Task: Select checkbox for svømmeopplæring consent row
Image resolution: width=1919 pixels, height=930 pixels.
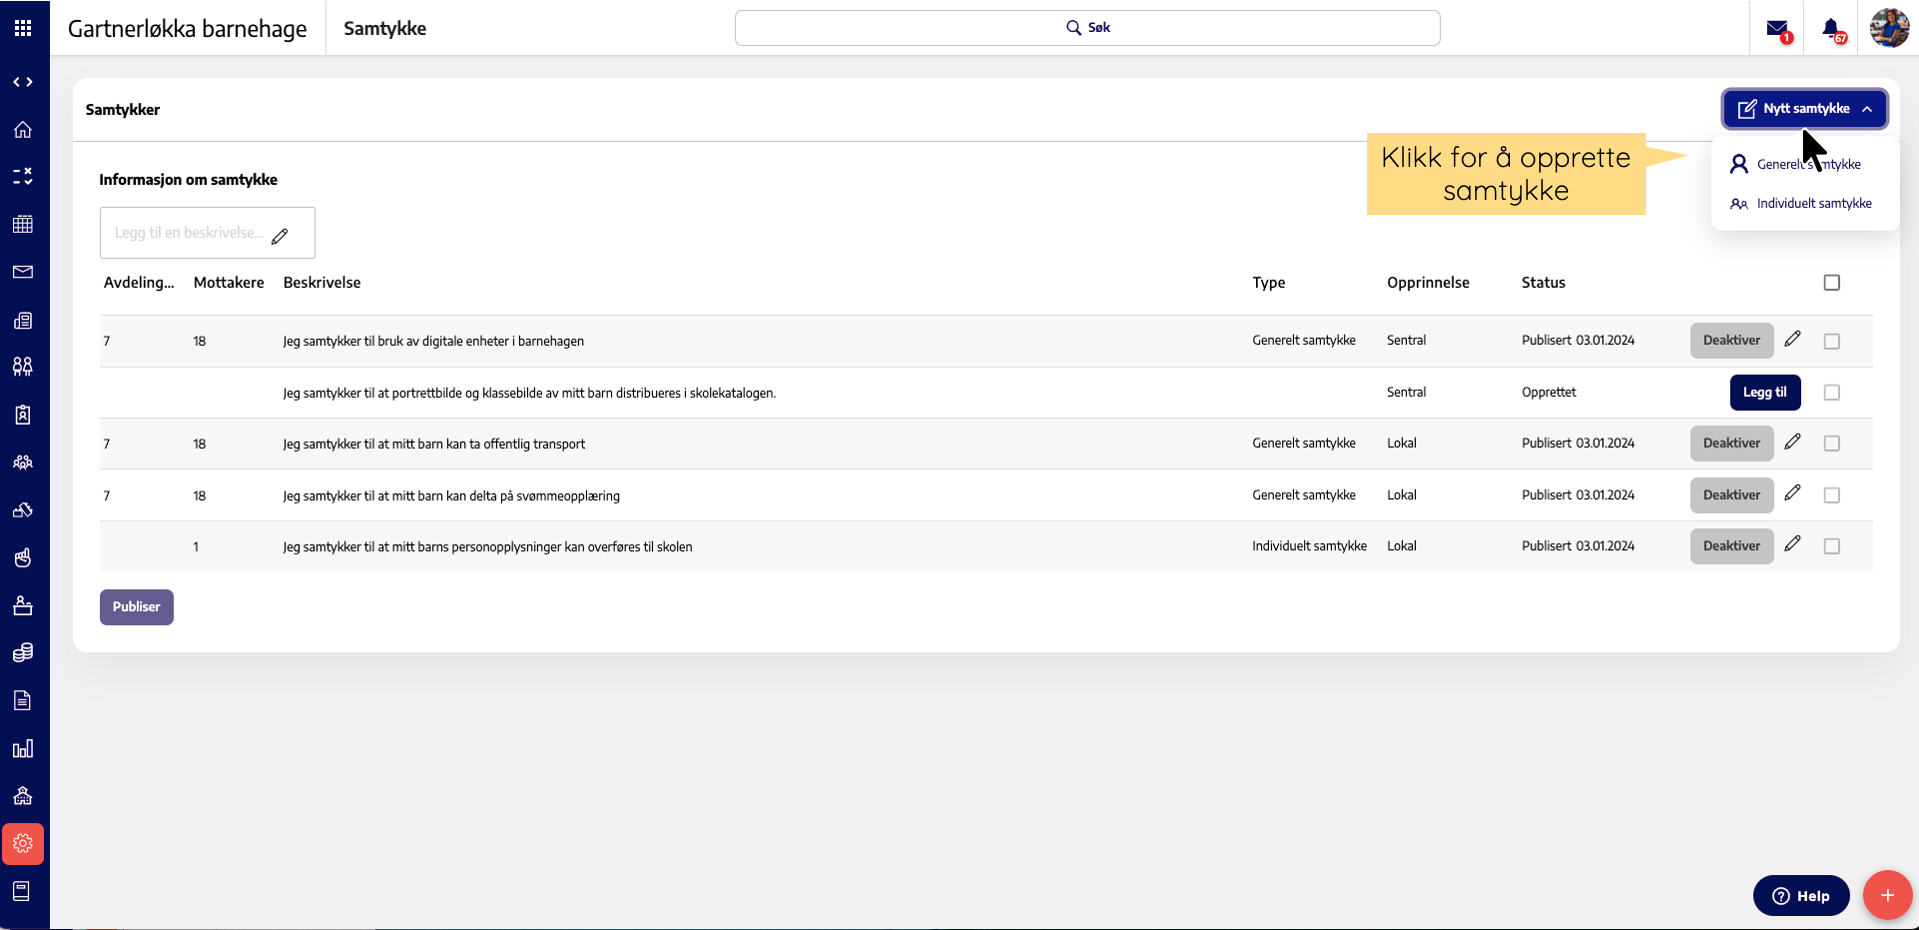Action: pos(1831,495)
